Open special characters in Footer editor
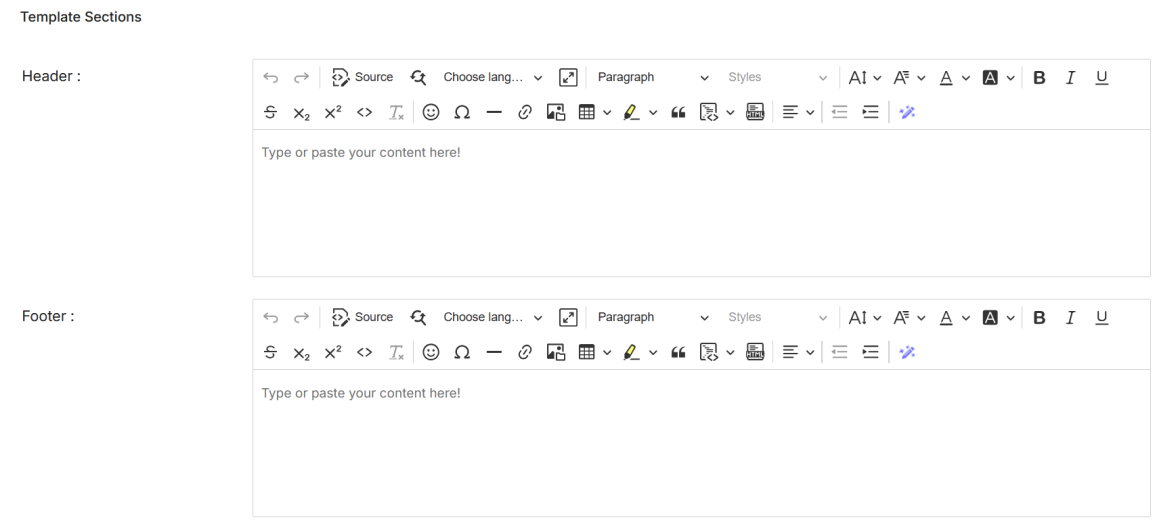This screenshot has height=528, width=1176. (462, 352)
